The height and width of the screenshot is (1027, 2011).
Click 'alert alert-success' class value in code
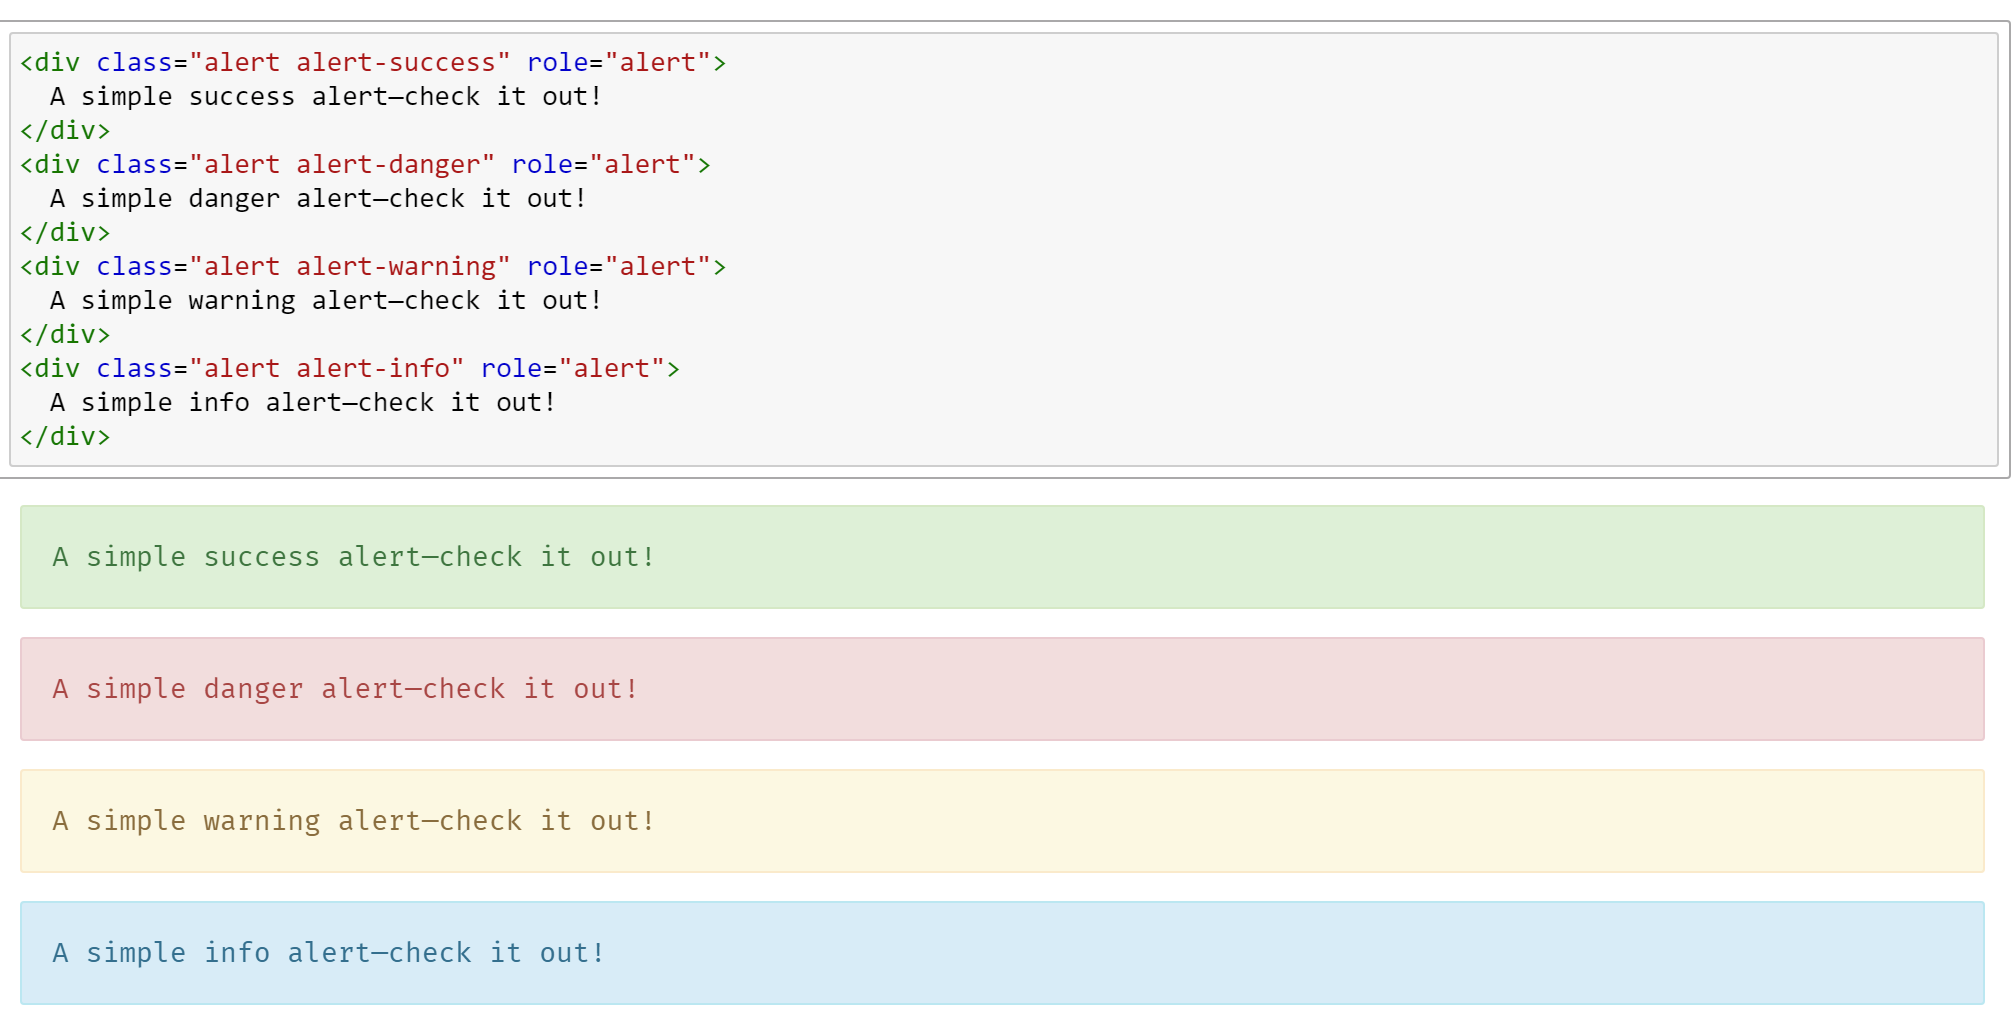coord(350,63)
